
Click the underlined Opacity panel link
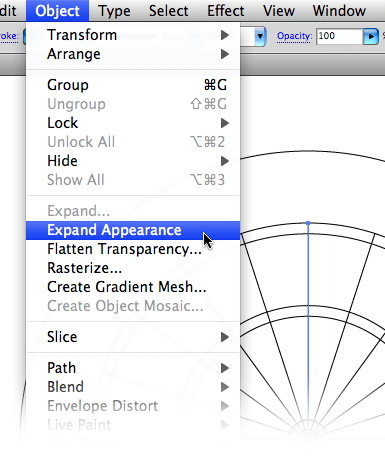click(294, 36)
